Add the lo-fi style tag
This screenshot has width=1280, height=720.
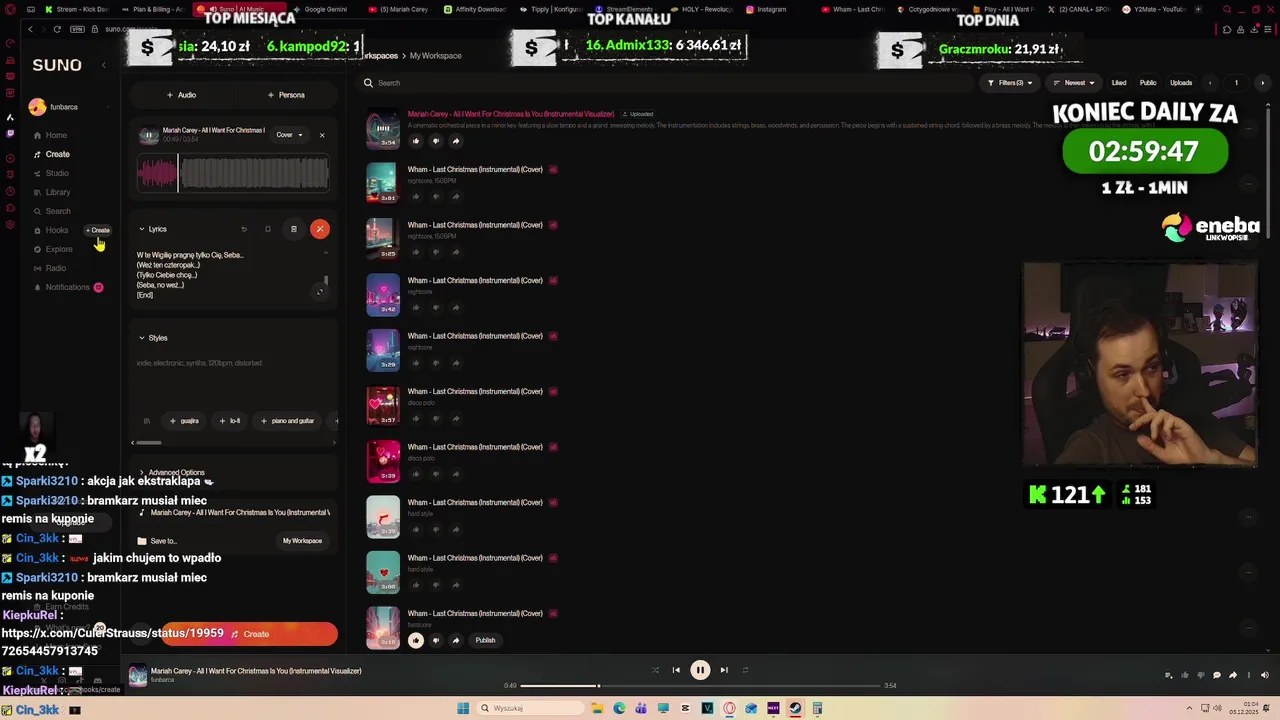pos(230,421)
